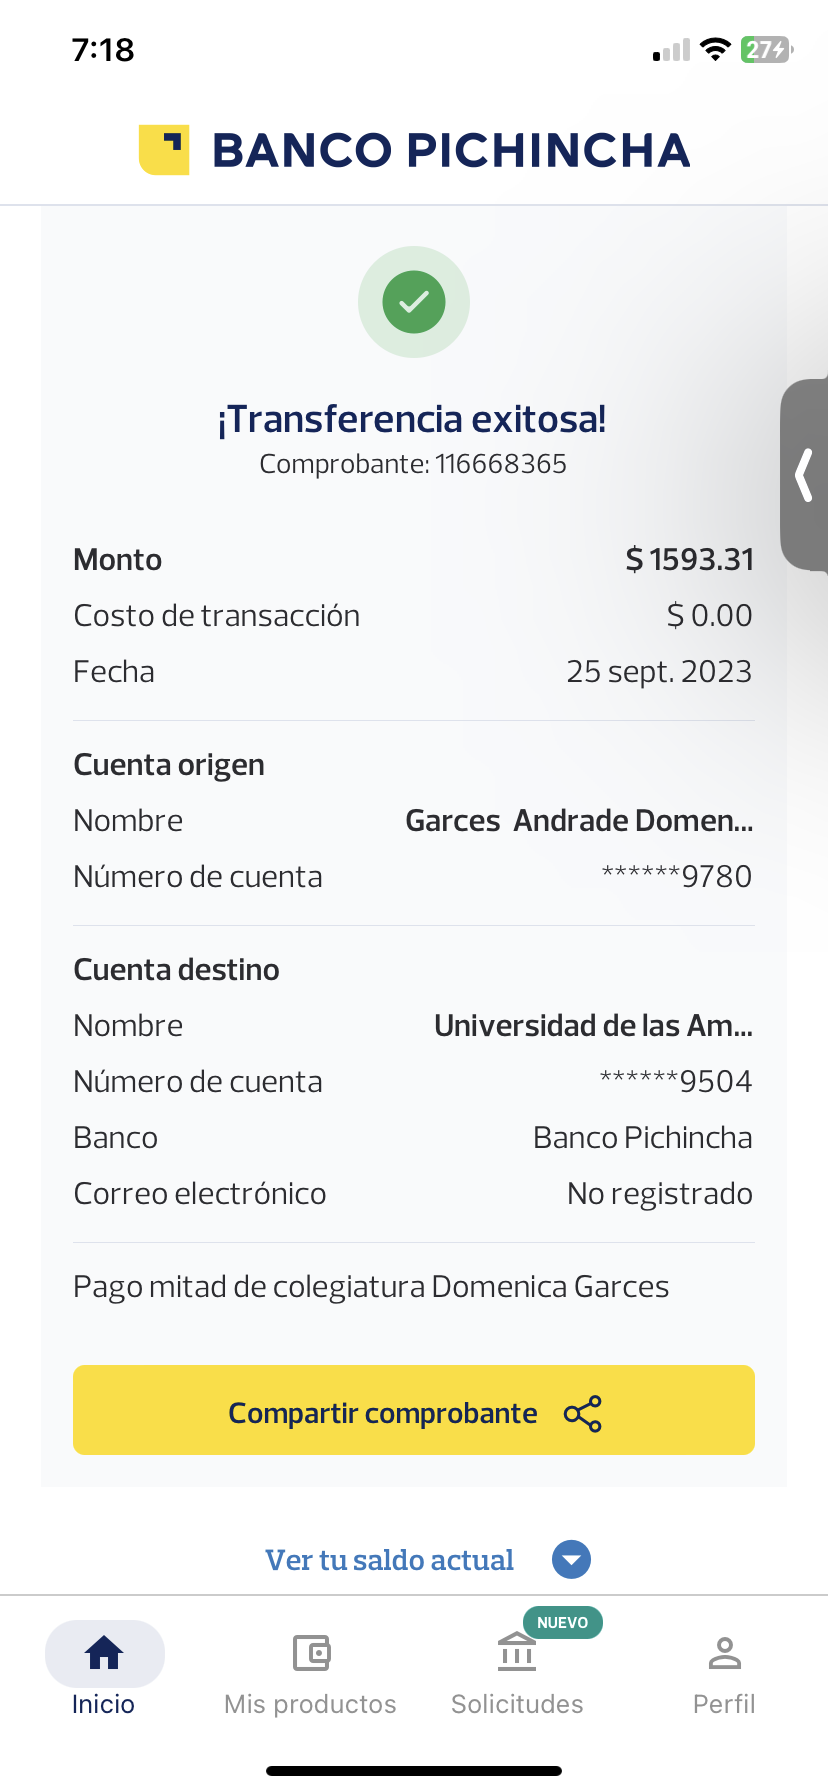Image resolution: width=828 pixels, height=1792 pixels.
Task: Tap the Wi-Fi icon in status bar
Action: click(715, 49)
